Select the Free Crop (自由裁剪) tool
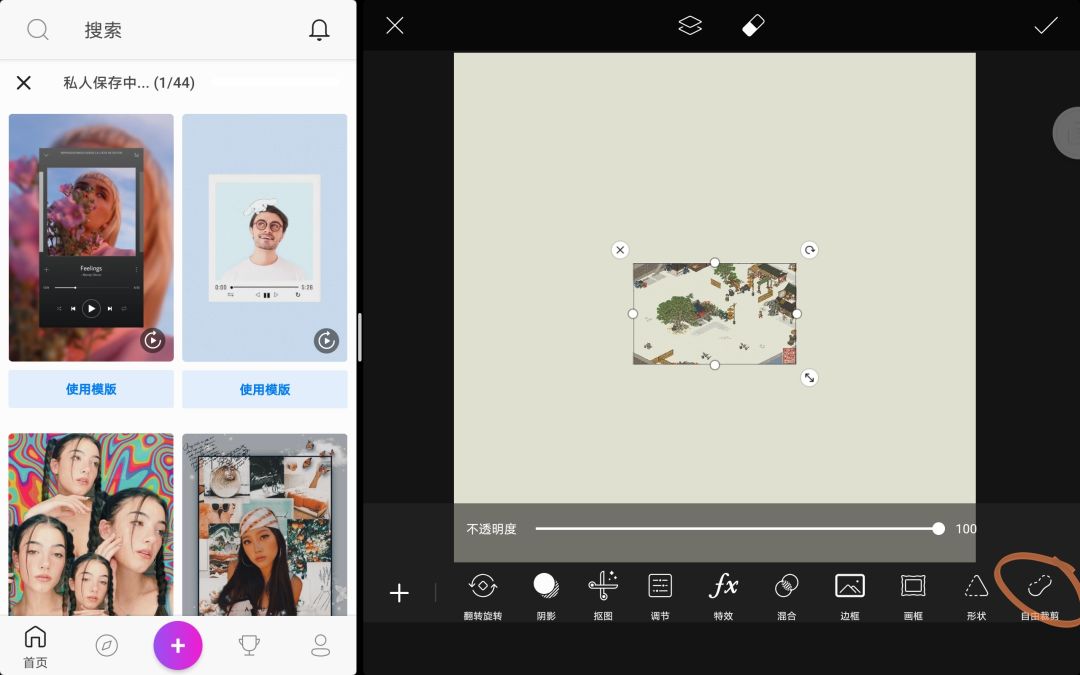The image size is (1080, 675). 1040,593
